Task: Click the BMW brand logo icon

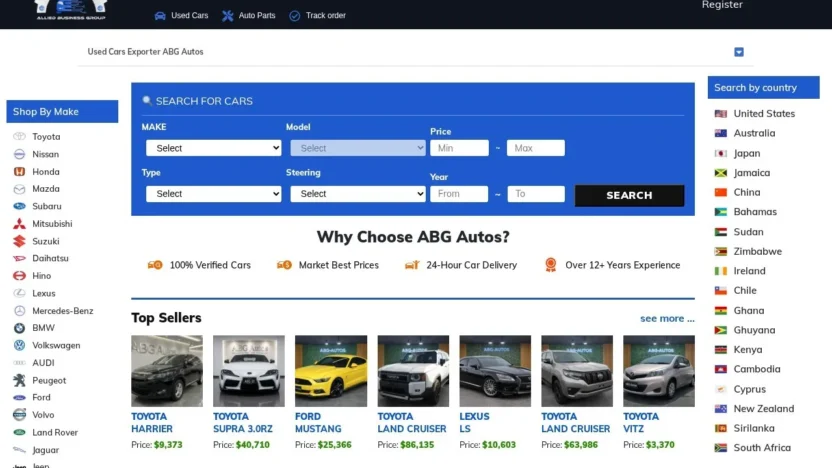Action: point(19,328)
